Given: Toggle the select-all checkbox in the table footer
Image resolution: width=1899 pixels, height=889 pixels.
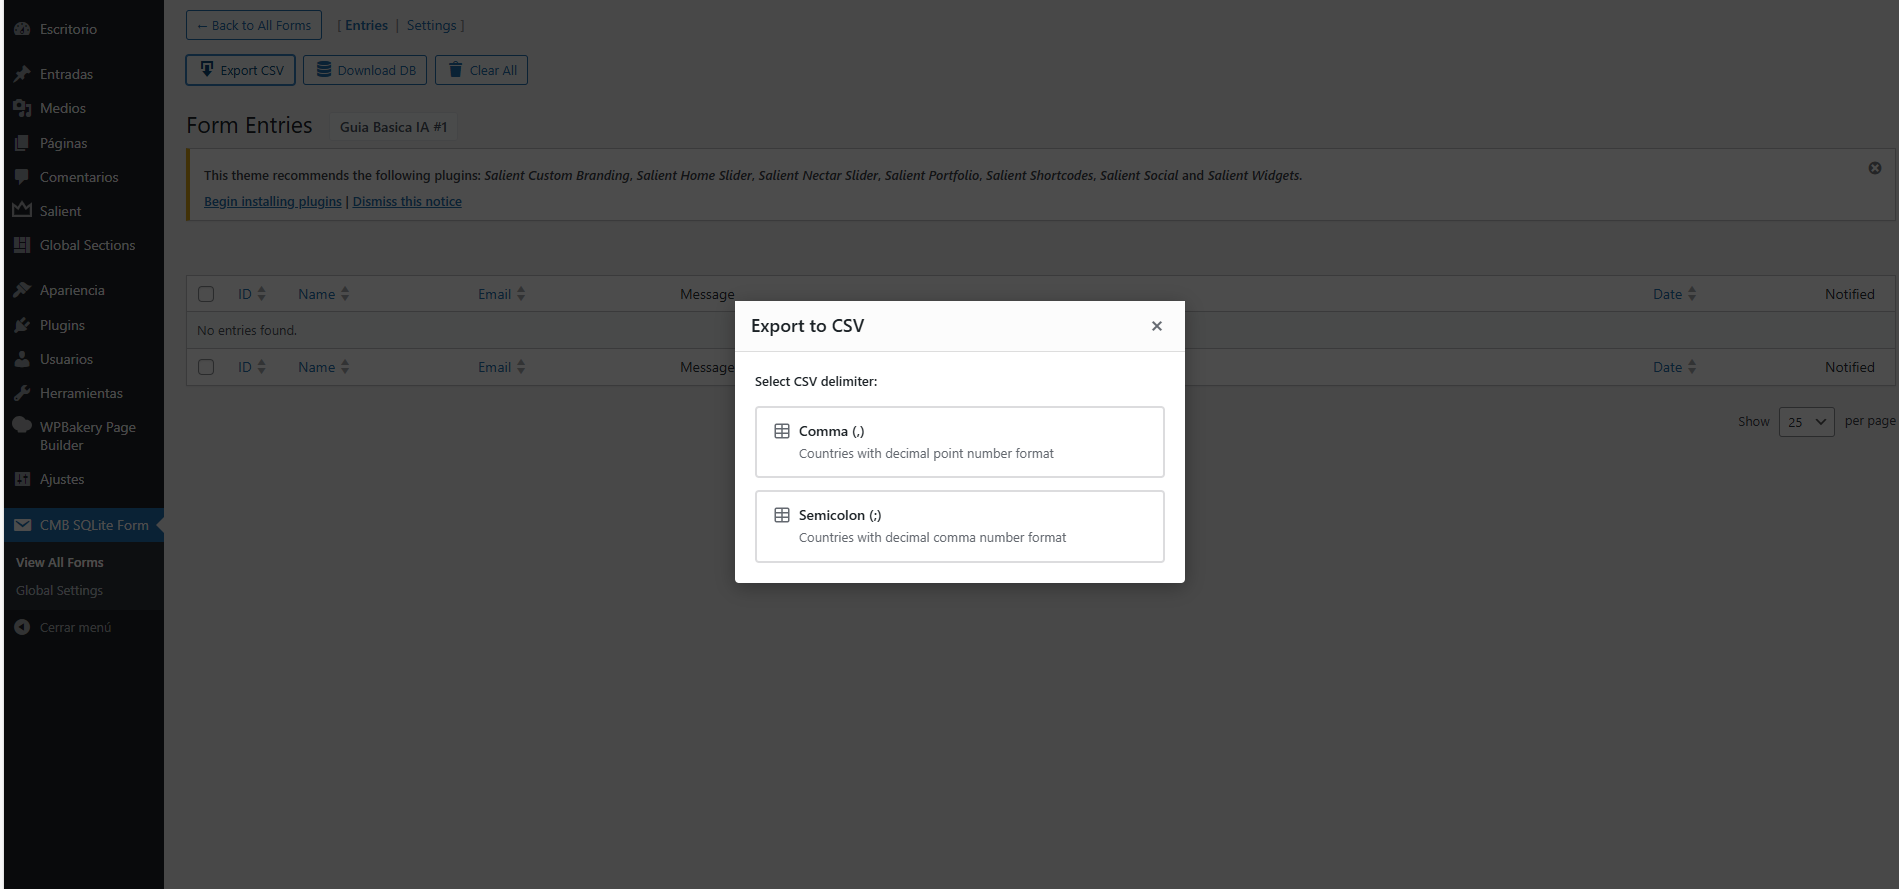Looking at the screenshot, I should [x=206, y=367].
